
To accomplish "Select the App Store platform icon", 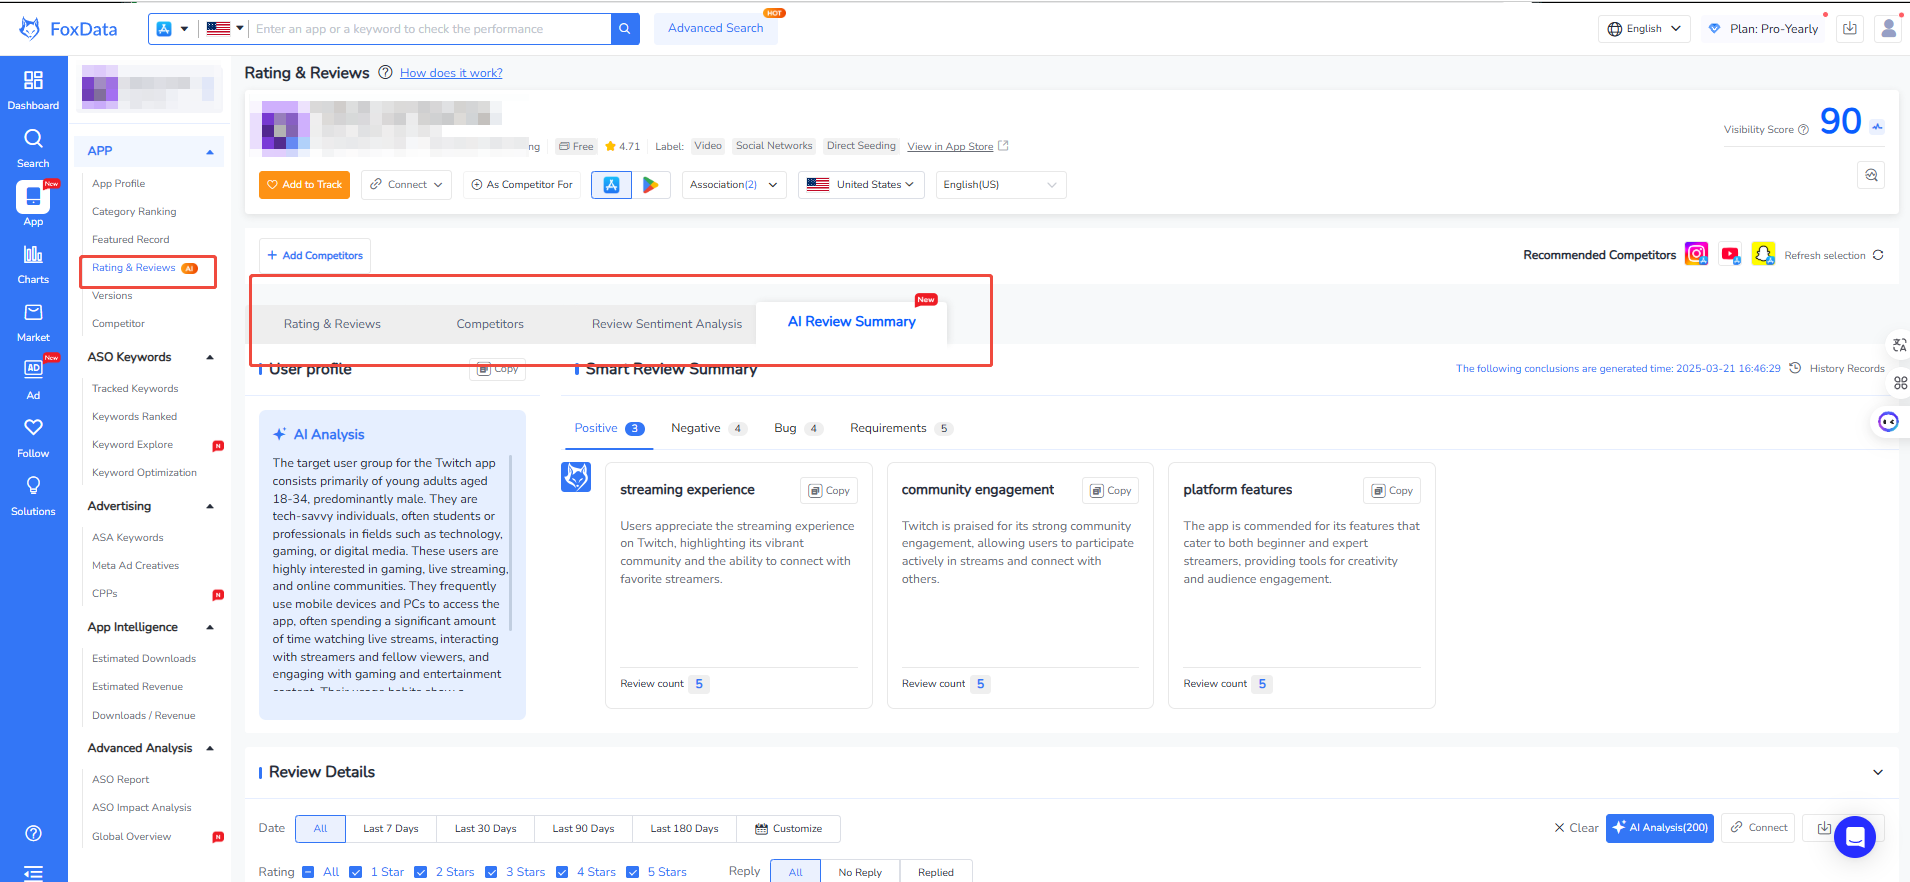I will click(611, 185).
